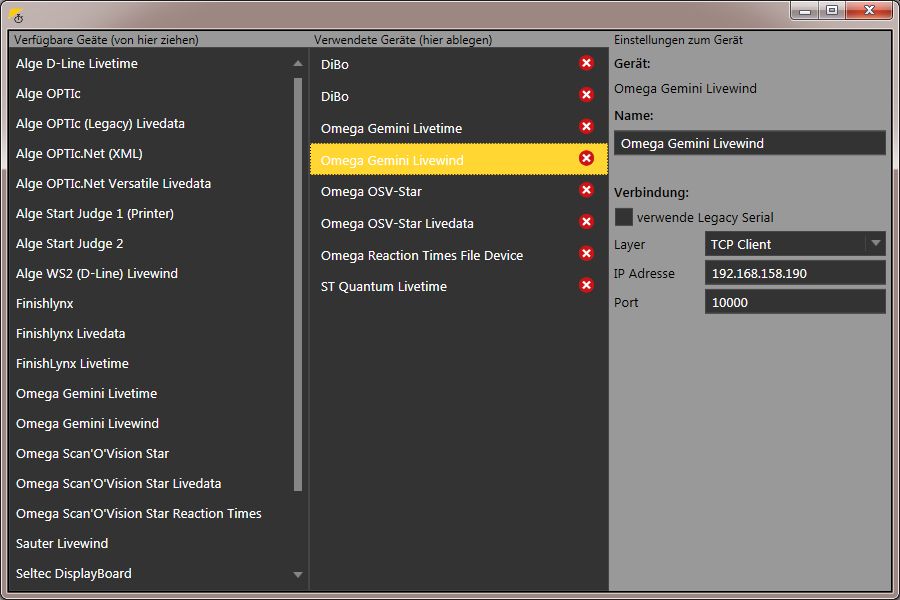Select Sauter Livewind device

[x=62, y=544]
